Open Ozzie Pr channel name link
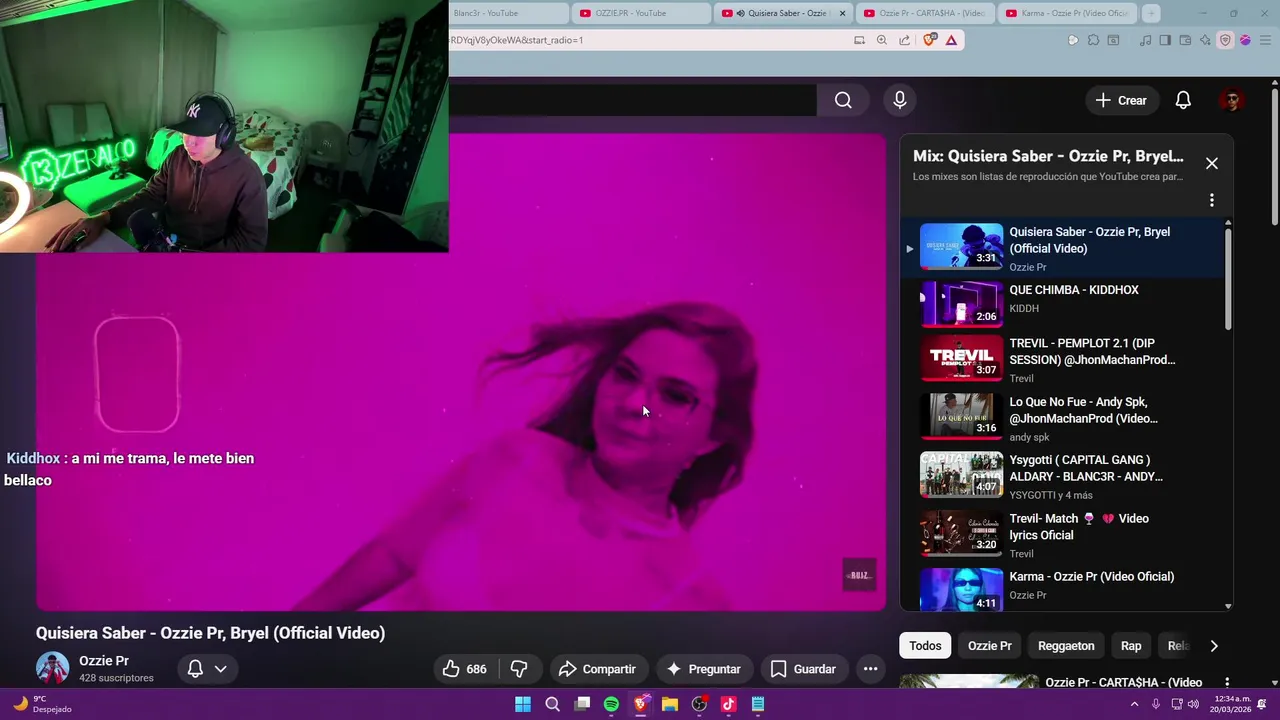This screenshot has height=720, width=1280. coord(104,661)
